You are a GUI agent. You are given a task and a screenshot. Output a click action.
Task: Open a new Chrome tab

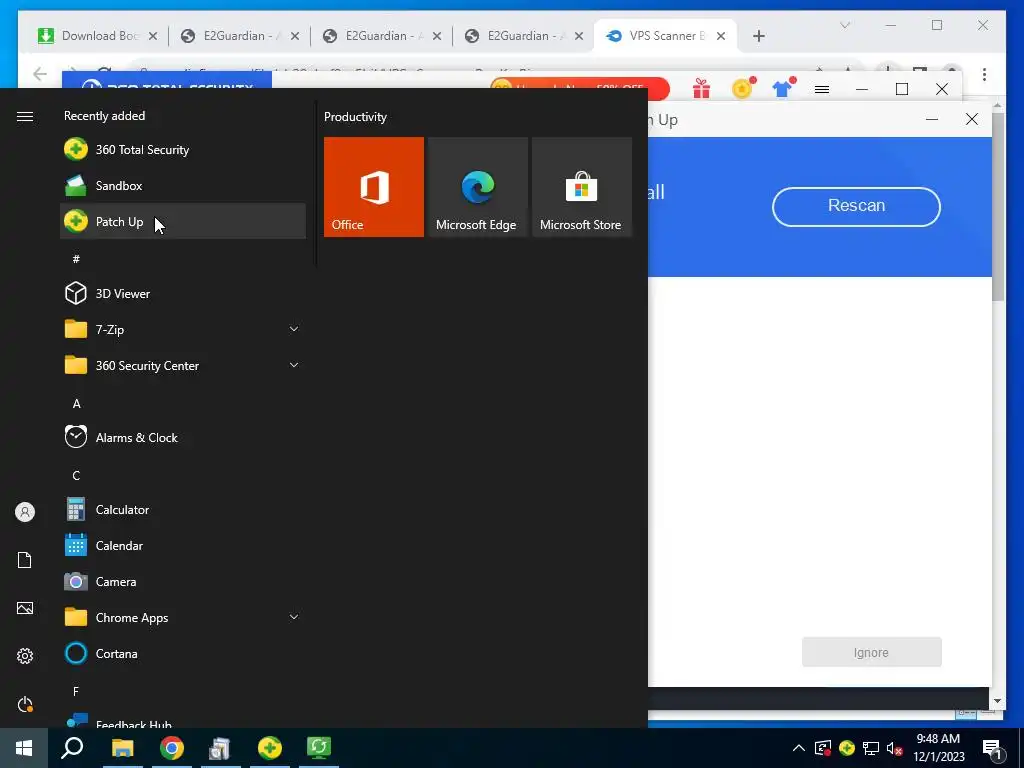pyautogui.click(x=758, y=36)
